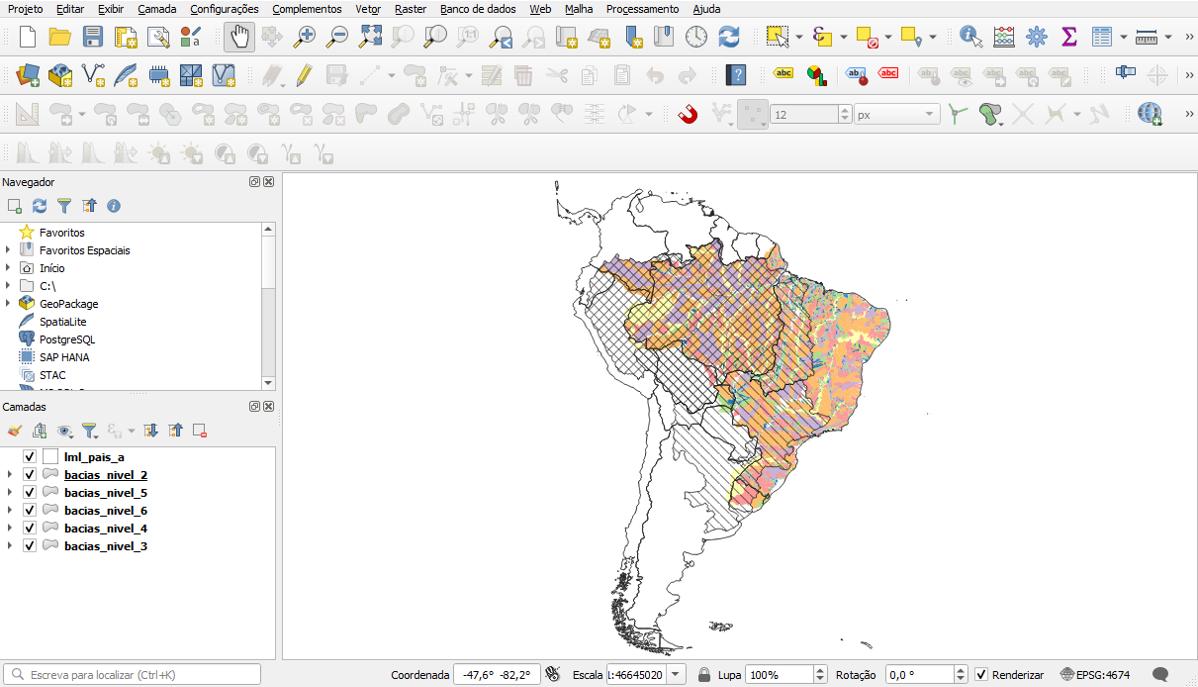1198x687 pixels.
Task: Open the Escala scale dropdown arrow
Action: tap(675, 675)
